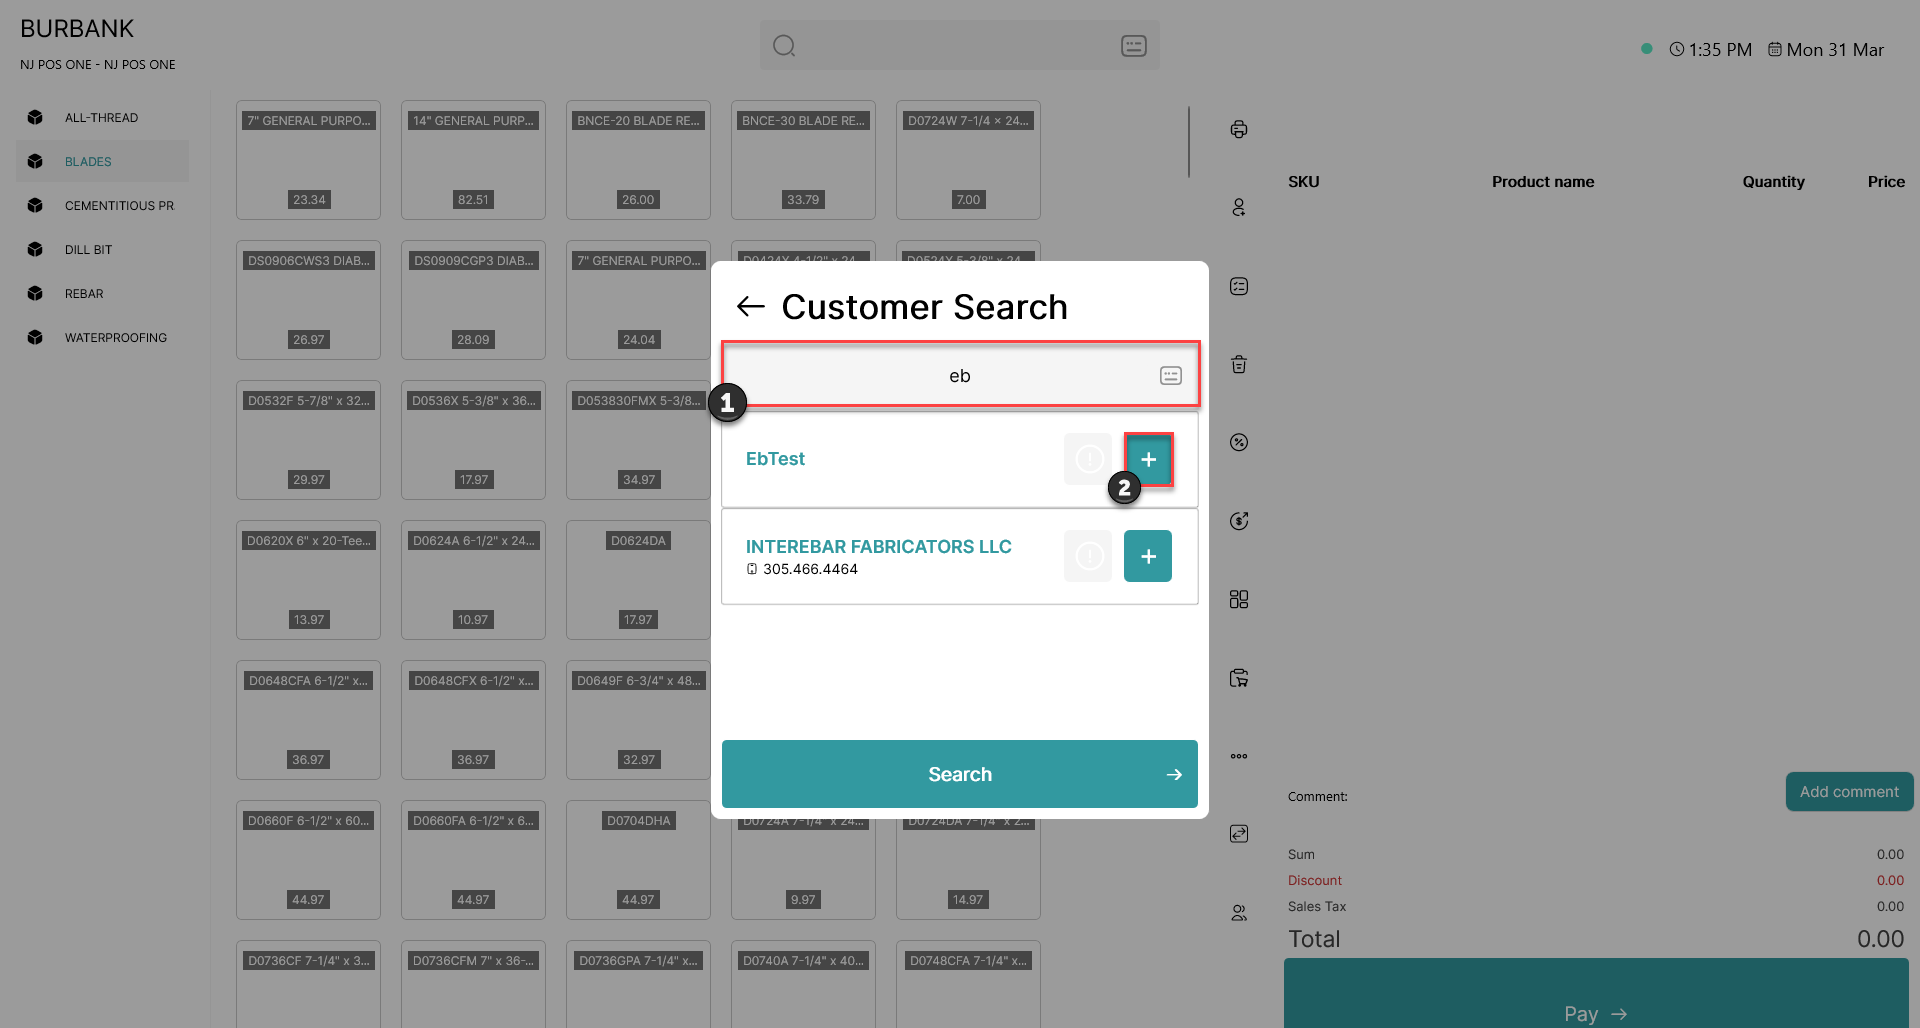Screen dimensions: 1920x1028
Task: Select the D0649F 6-3/4" x 48... product tile
Action: (638, 720)
